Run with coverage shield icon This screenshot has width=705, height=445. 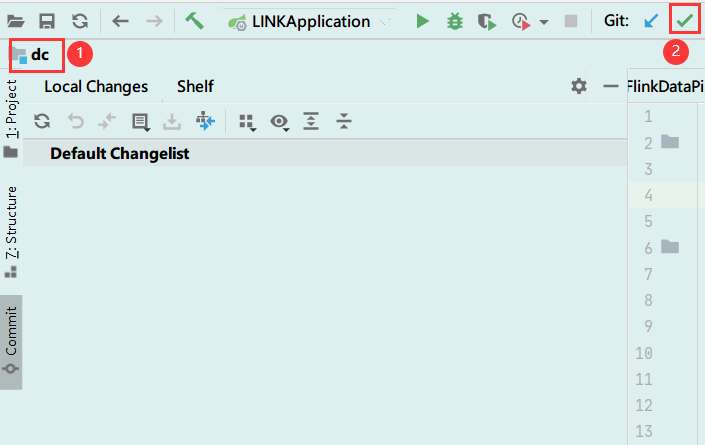click(x=487, y=22)
